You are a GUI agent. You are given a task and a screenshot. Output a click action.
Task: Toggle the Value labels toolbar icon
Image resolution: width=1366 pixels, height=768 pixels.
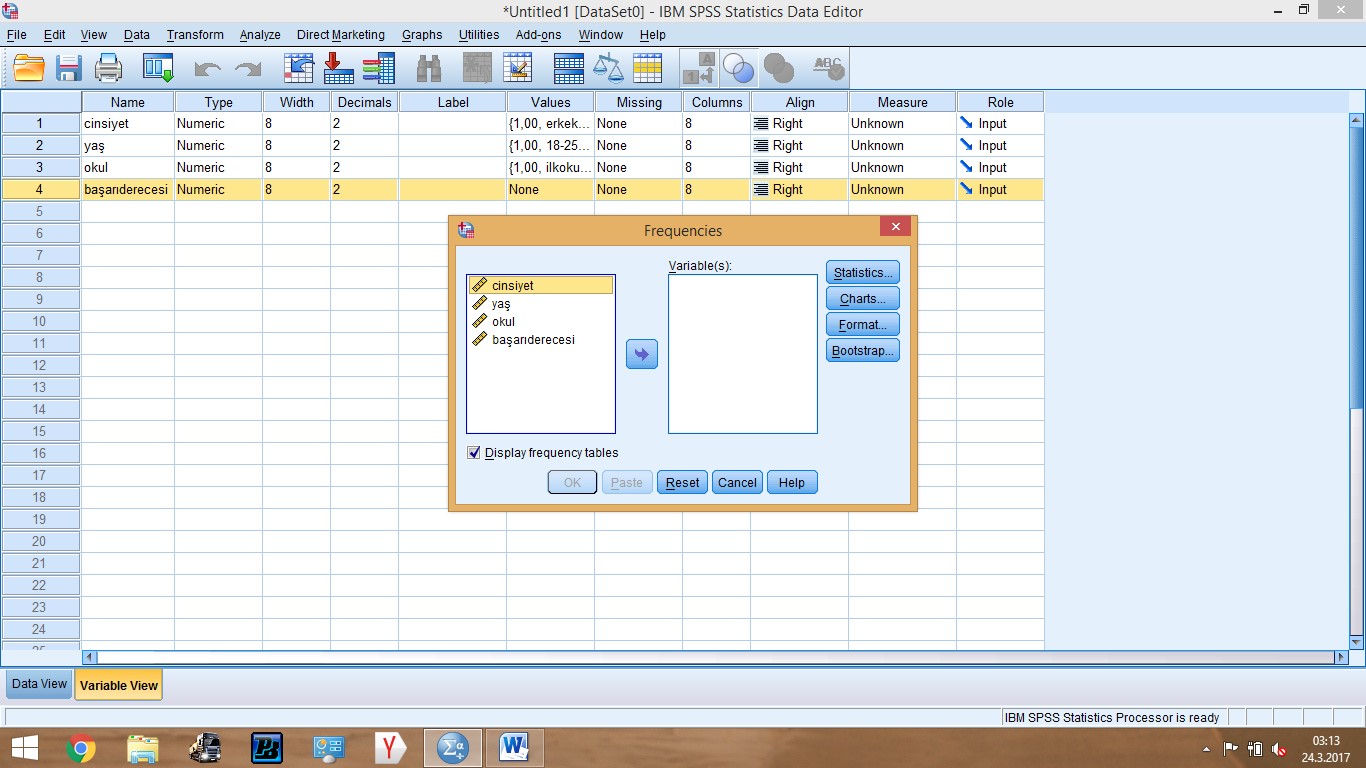point(699,68)
